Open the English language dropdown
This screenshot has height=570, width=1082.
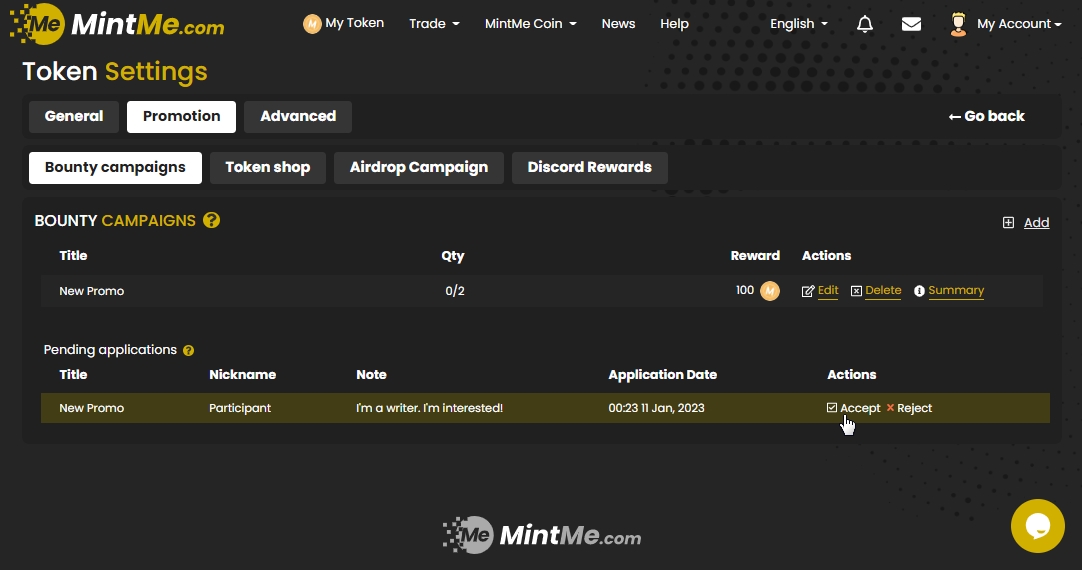(x=798, y=24)
